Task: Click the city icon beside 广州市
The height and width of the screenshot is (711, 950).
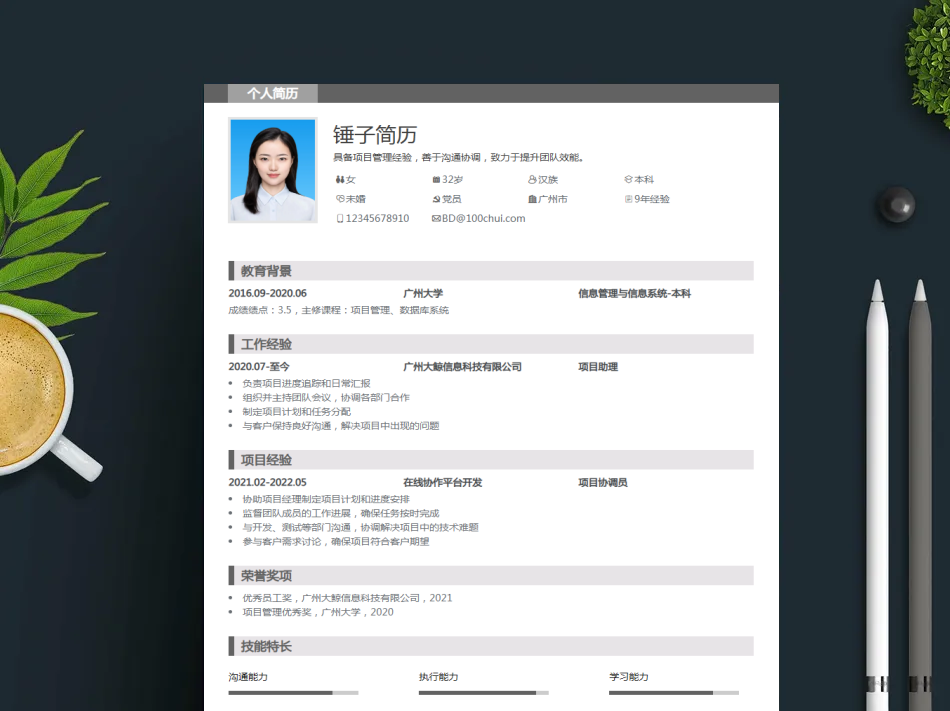Action: (532, 199)
